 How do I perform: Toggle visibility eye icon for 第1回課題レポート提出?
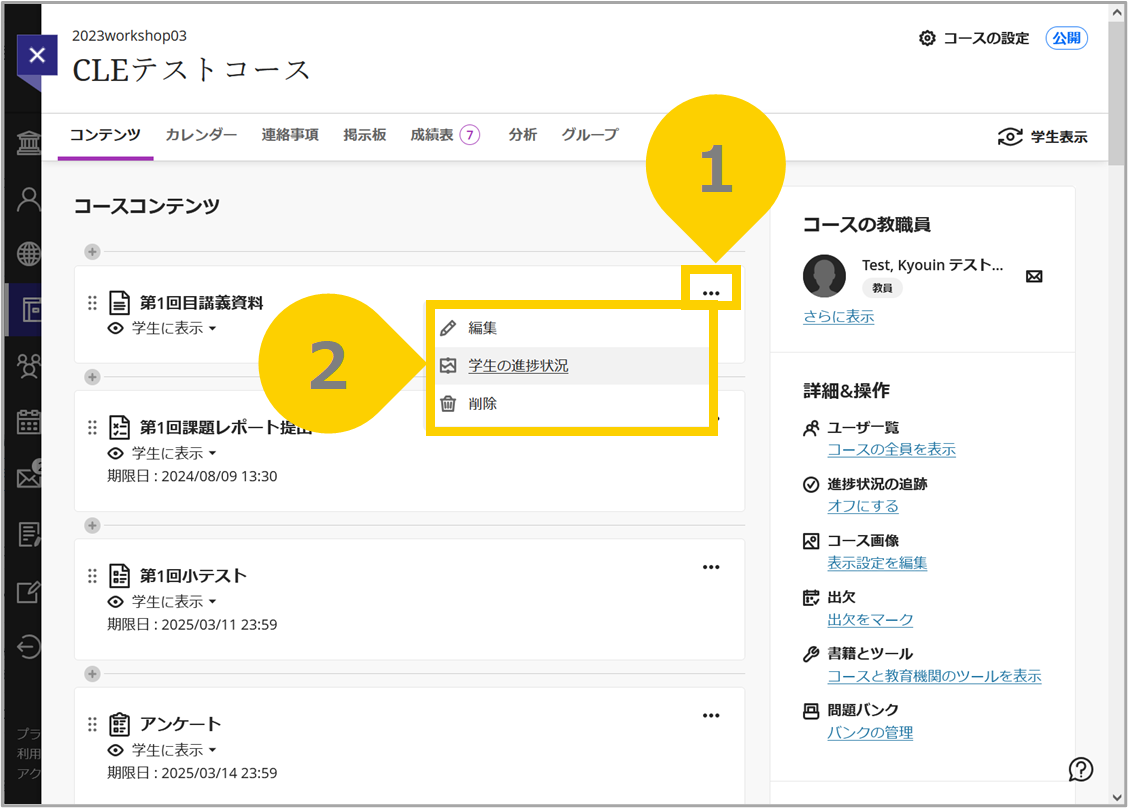115,453
